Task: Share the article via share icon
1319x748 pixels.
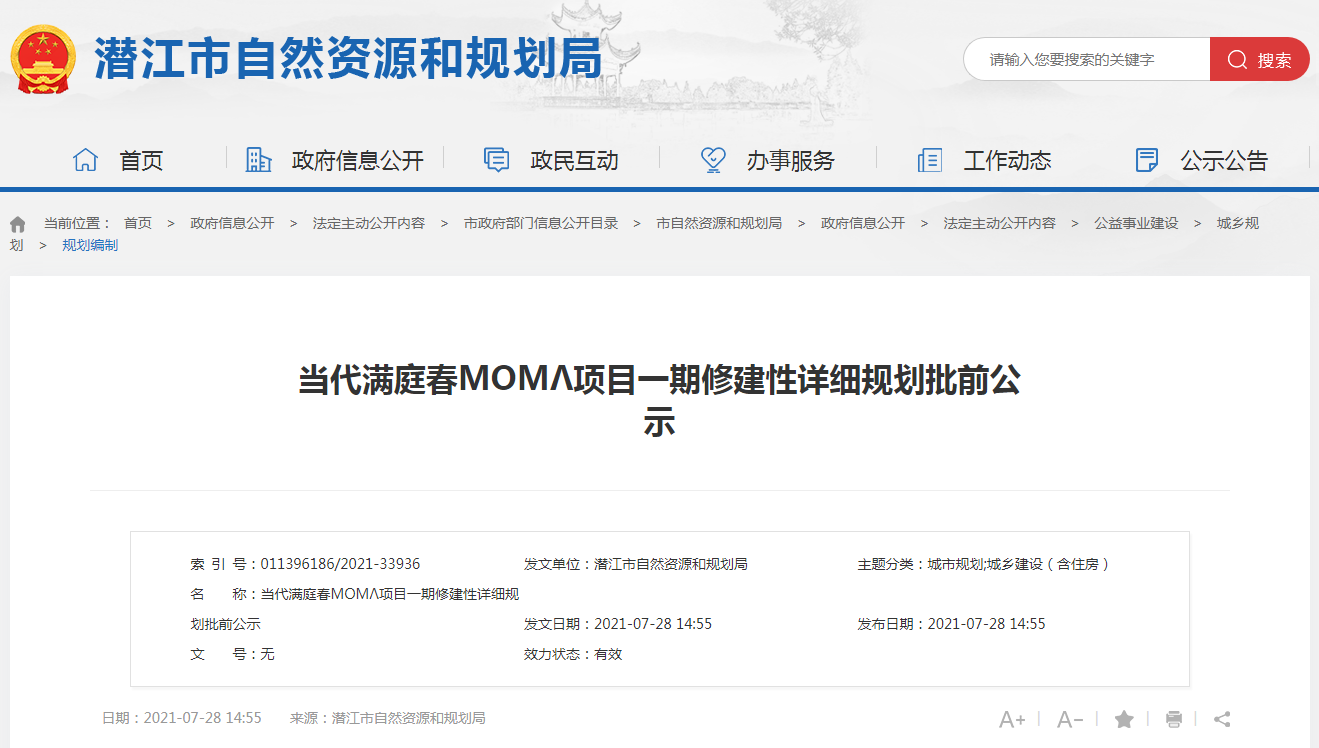Action: point(1222,719)
